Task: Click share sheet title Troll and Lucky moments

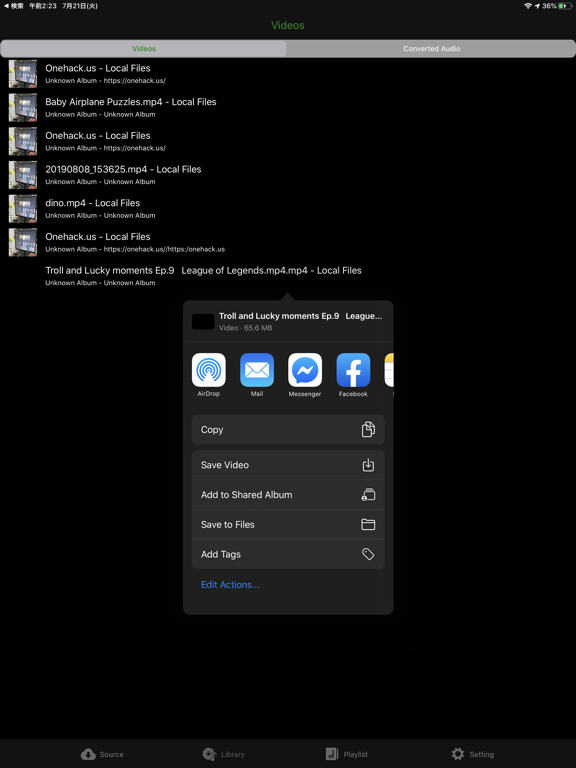Action: 300,316
